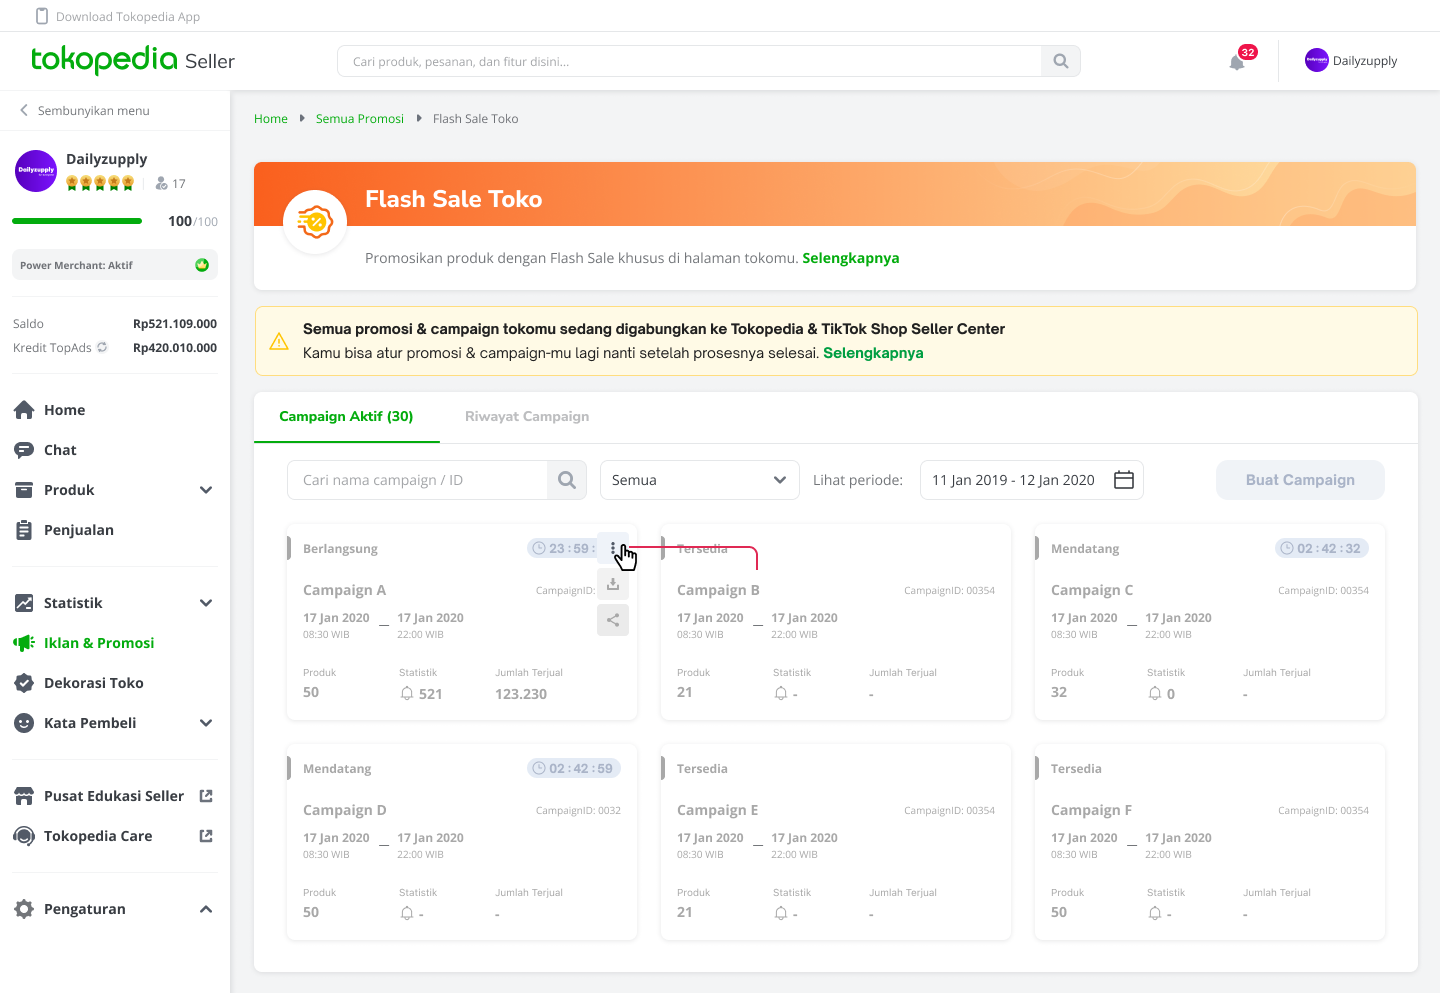Screen dimensions: 1440x993
Task: Click the campaign name search field
Action: tap(418, 480)
